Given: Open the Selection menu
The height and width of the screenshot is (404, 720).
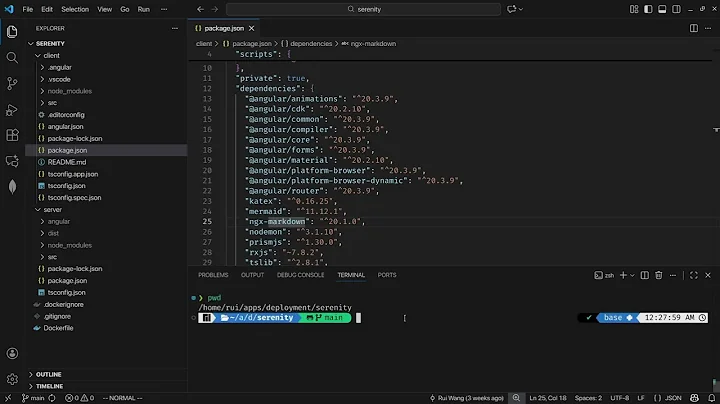Looking at the screenshot, I should (75, 9).
